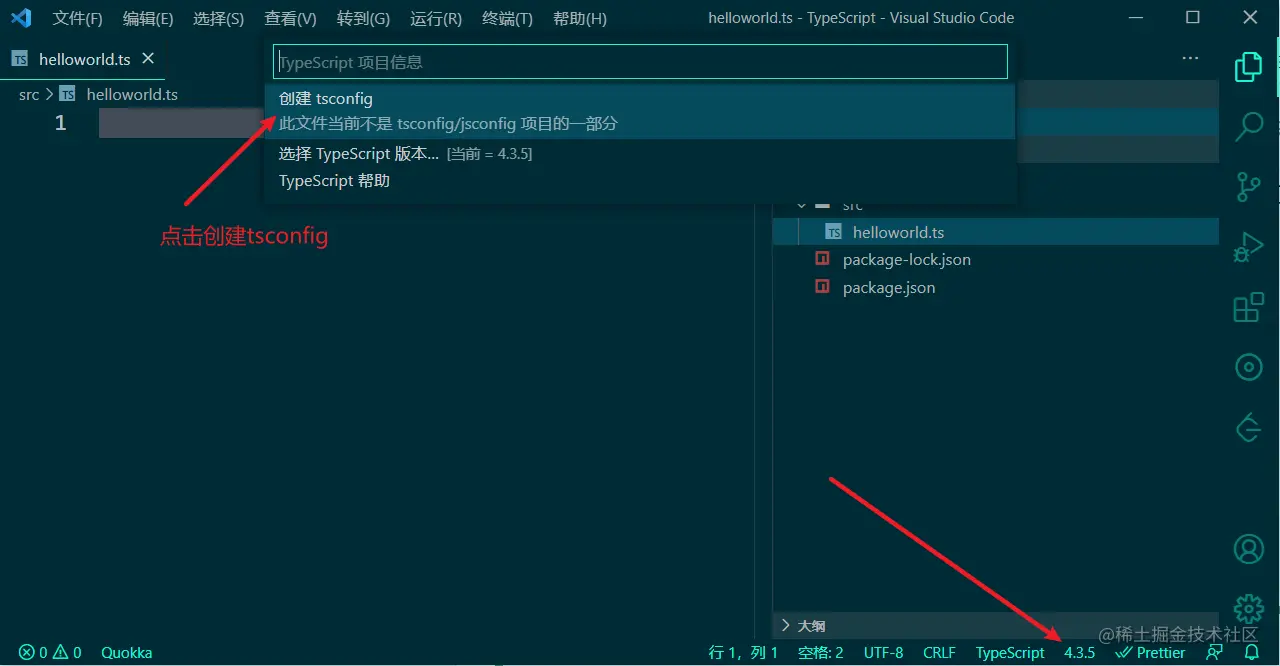
Task: Open the 帮助(H) menu
Action: click(580, 18)
